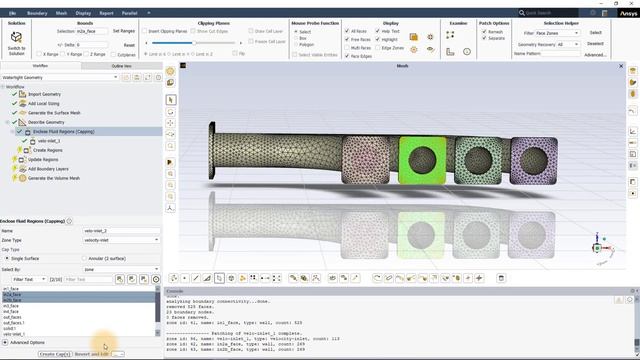Click the Advanced... button in Selection Helper
Viewport: 640px width, 360px height.
click(x=595, y=55)
